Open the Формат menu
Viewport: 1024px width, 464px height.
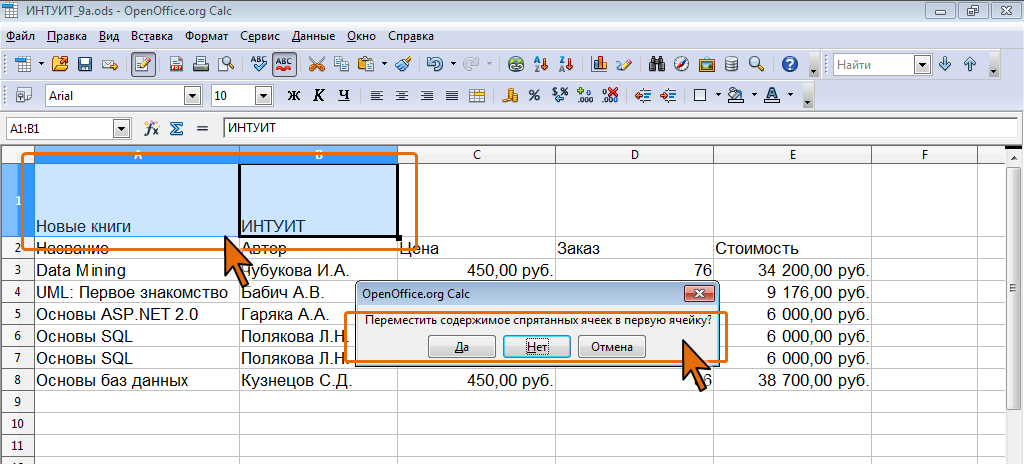click(x=206, y=36)
